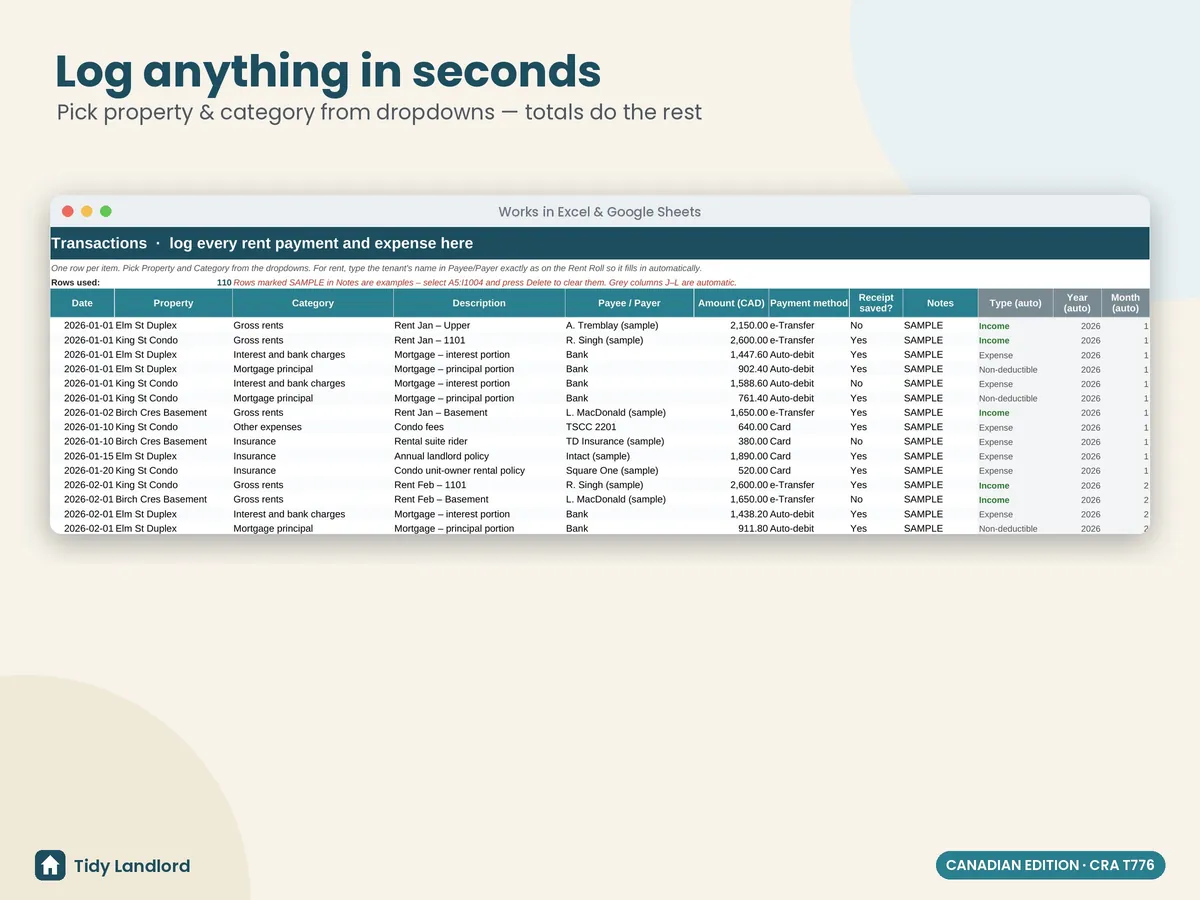Select the amount 520.00 cell
Image resolution: width=1200 pixels, height=900 pixels.
[731, 470]
